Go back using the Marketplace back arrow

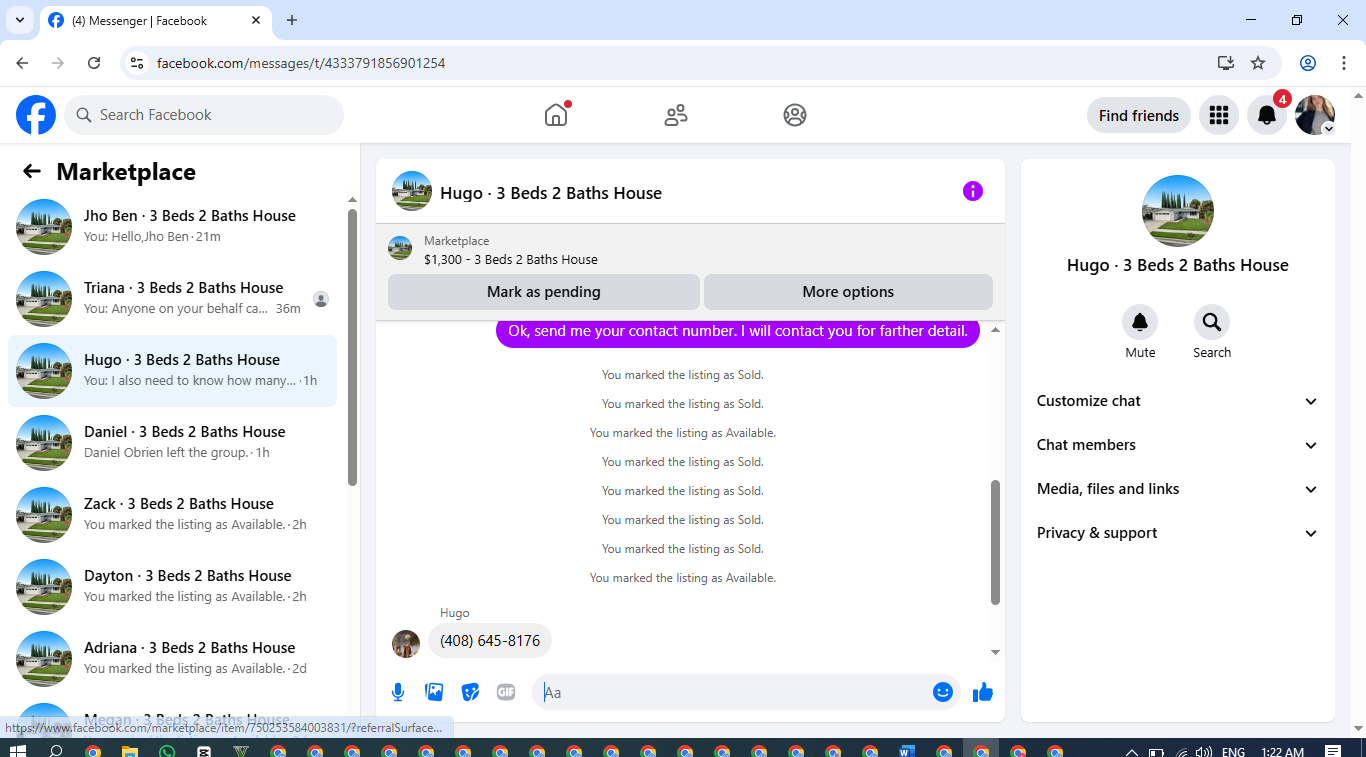pyautogui.click(x=32, y=171)
